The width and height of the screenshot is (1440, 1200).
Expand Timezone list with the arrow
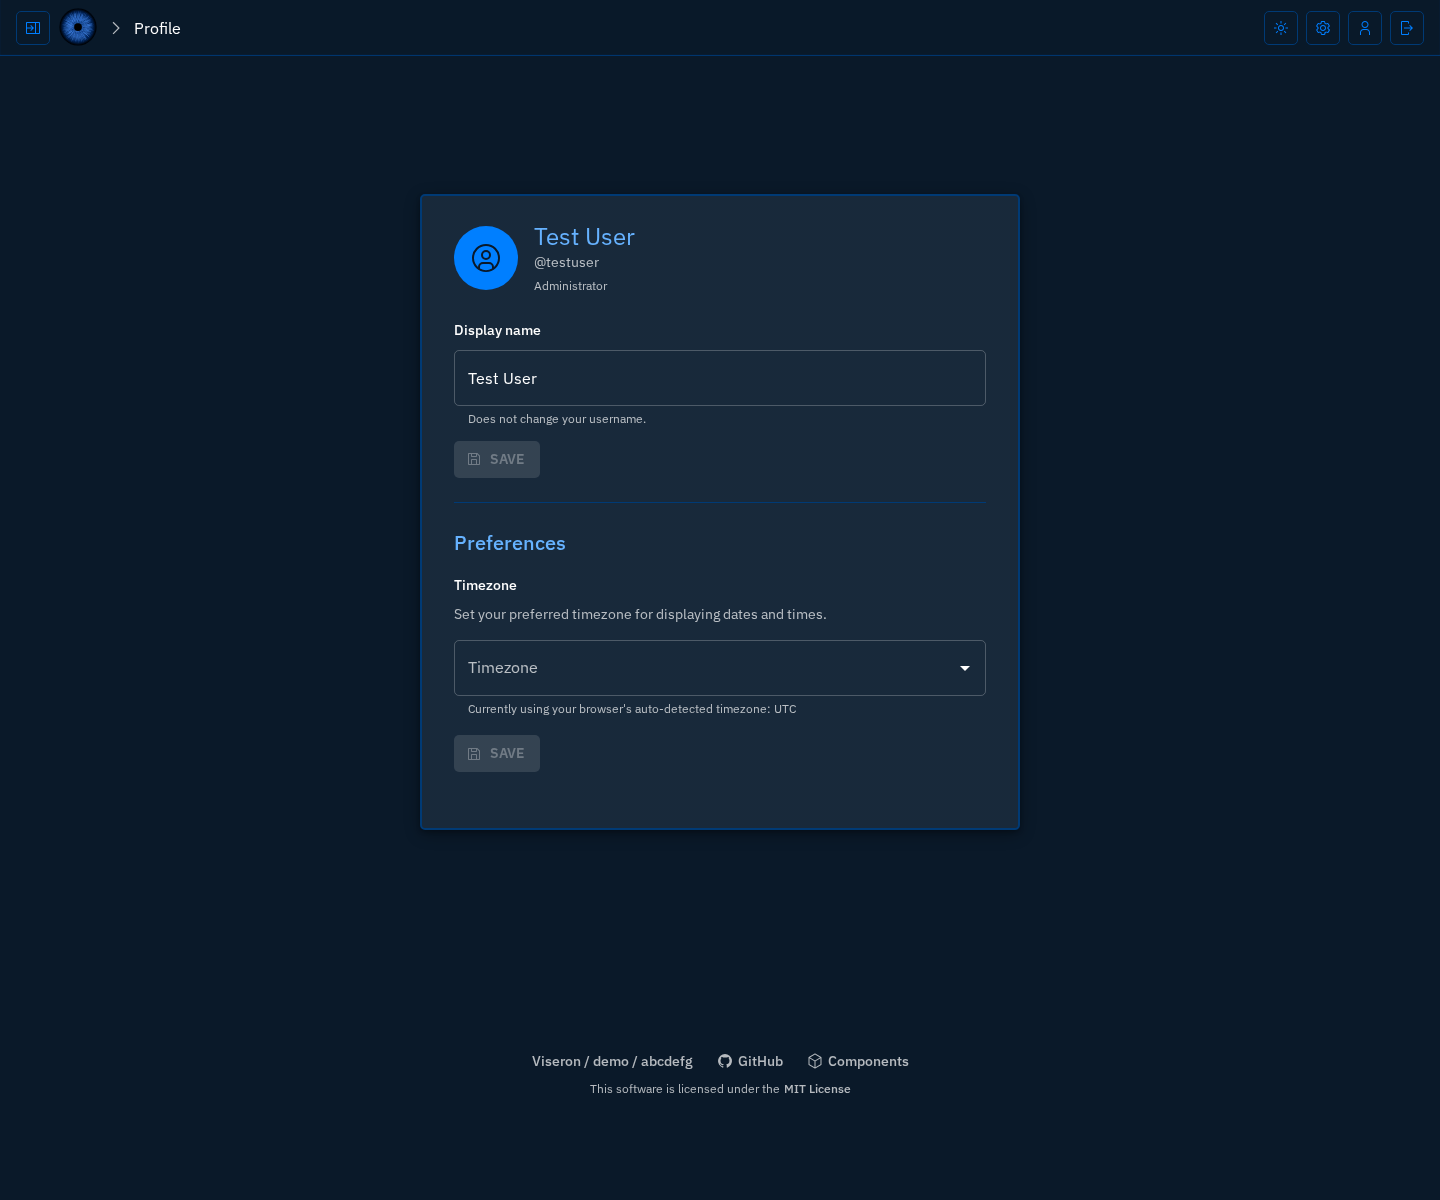965,668
